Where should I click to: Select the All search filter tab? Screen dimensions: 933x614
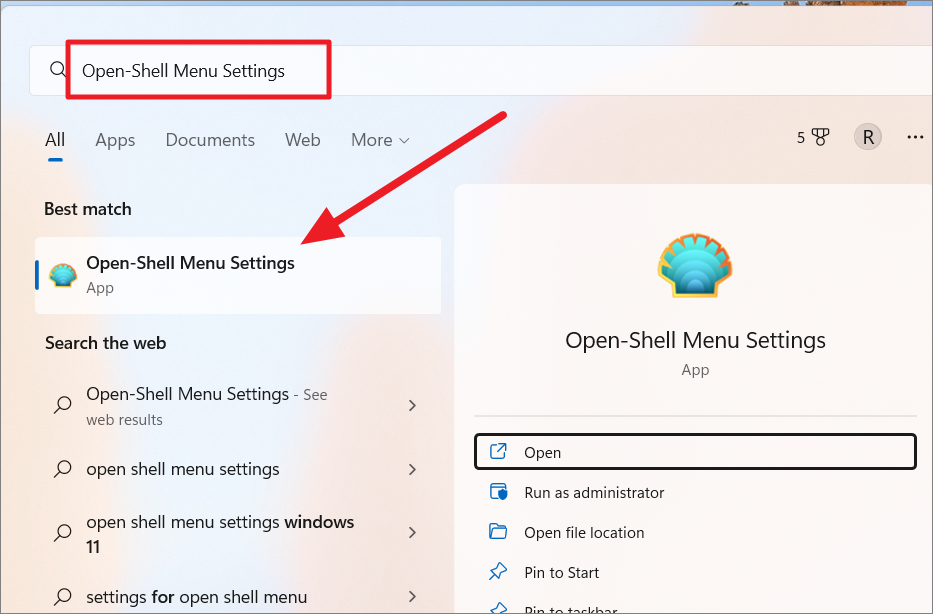tap(55, 140)
